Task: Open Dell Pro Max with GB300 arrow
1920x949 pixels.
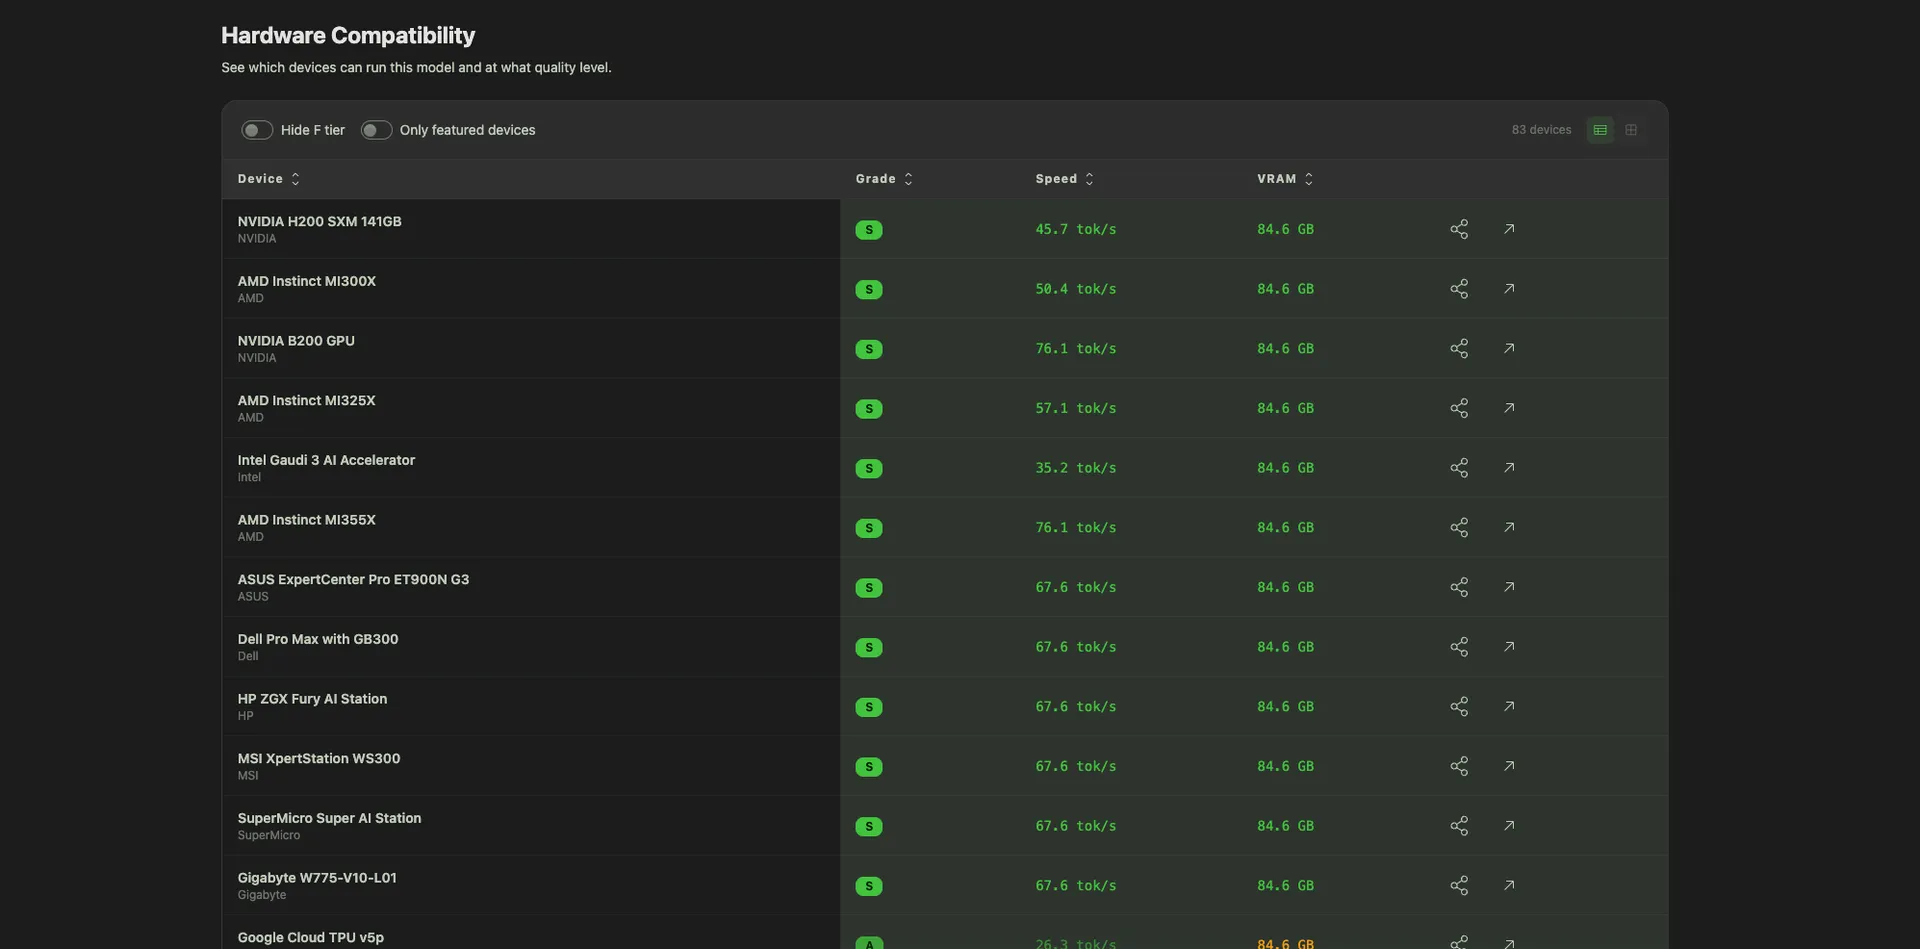Action: click(1509, 647)
